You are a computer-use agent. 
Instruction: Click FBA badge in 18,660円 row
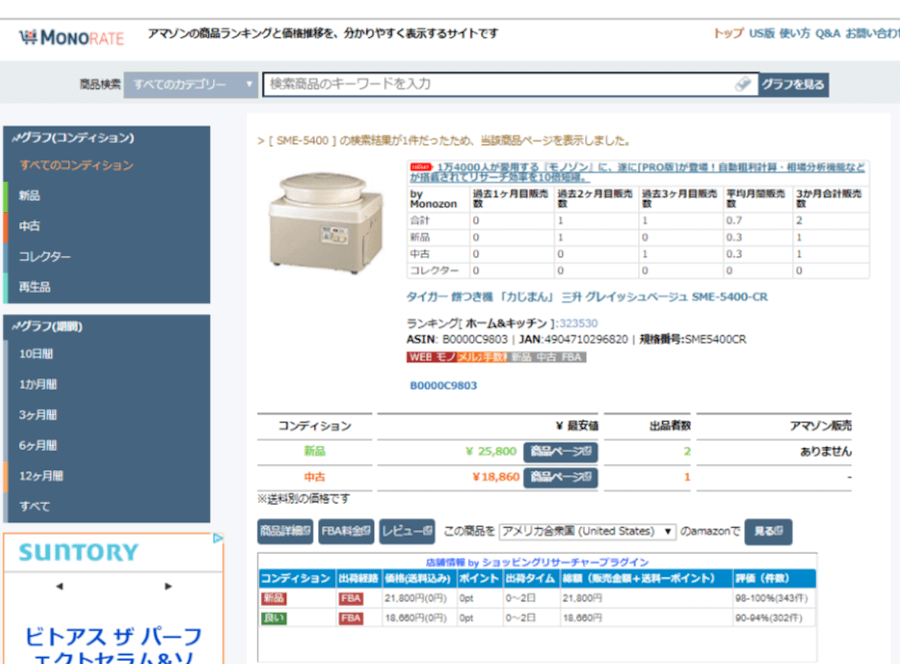(x=351, y=618)
